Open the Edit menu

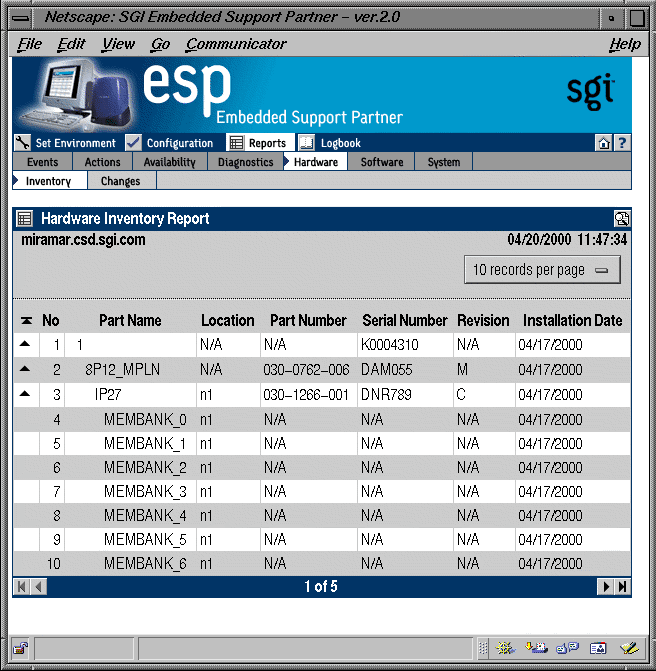(71, 44)
